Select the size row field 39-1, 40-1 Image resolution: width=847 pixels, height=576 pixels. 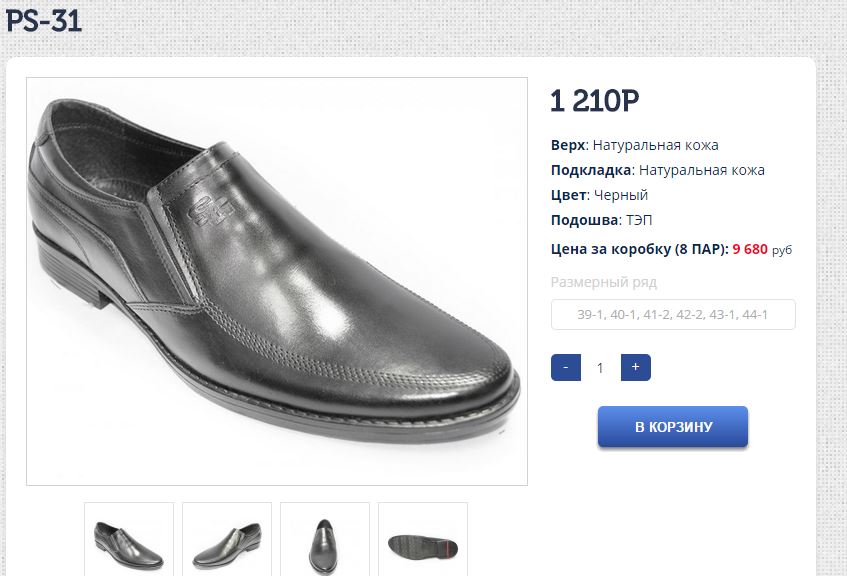coord(673,315)
